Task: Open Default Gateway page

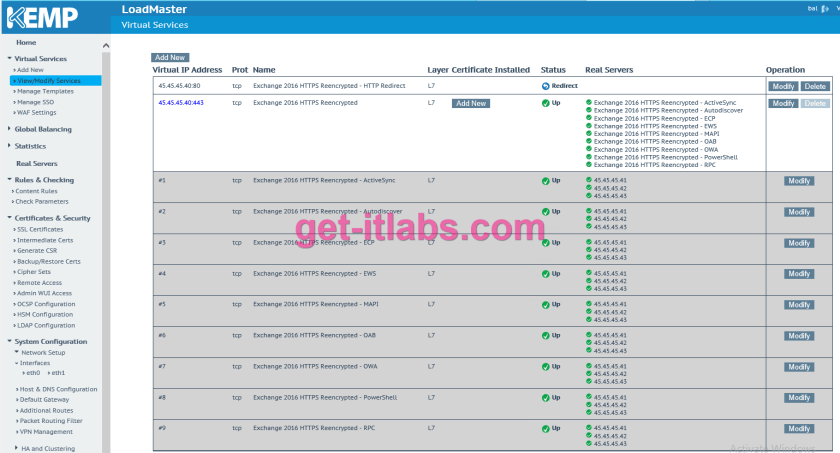Action: pyautogui.click(x=44, y=400)
